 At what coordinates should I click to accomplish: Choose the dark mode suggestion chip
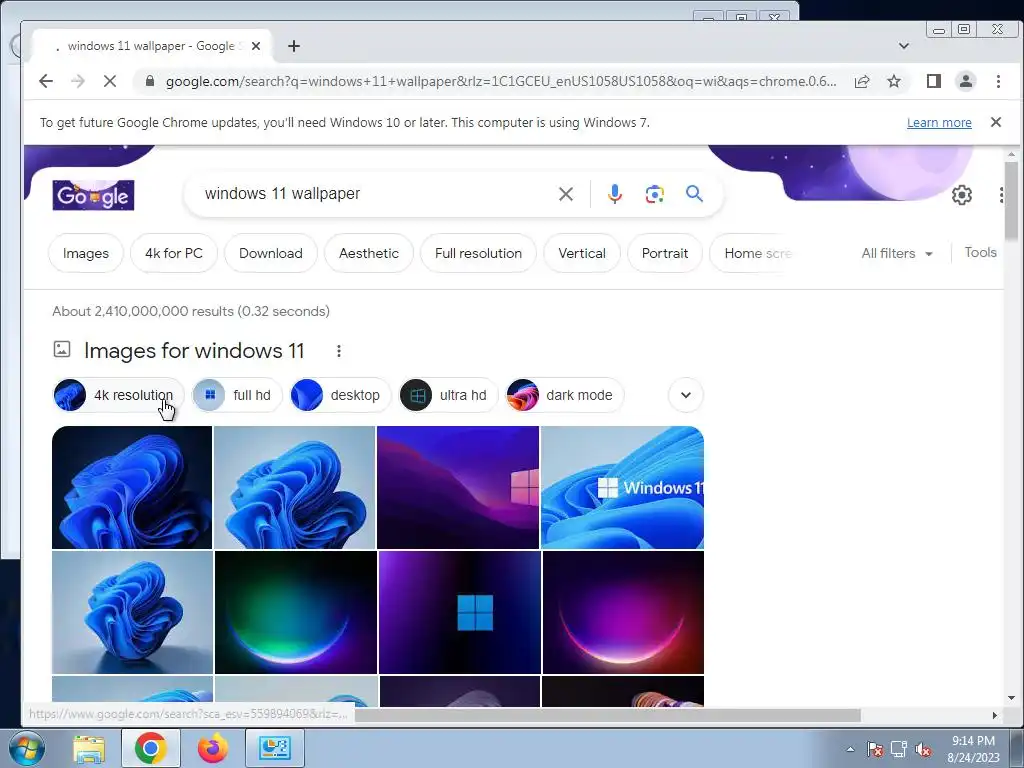click(x=565, y=395)
